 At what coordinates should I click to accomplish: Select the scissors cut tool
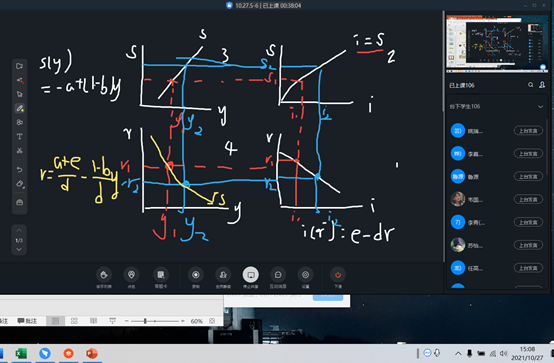[19, 151]
